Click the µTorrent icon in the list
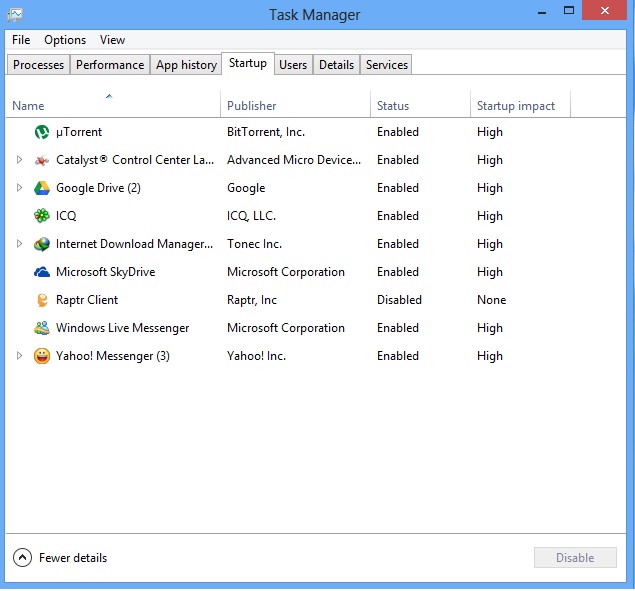635x591 pixels. click(x=42, y=132)
